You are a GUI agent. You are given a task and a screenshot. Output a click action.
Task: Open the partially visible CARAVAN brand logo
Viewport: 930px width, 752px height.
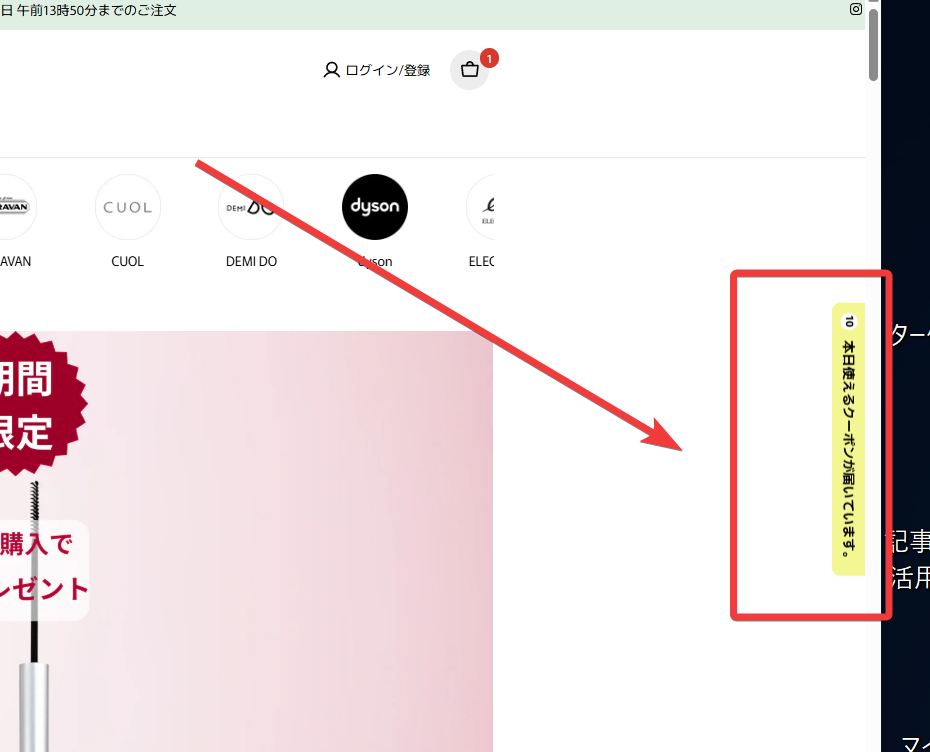[x=16, y=207]
